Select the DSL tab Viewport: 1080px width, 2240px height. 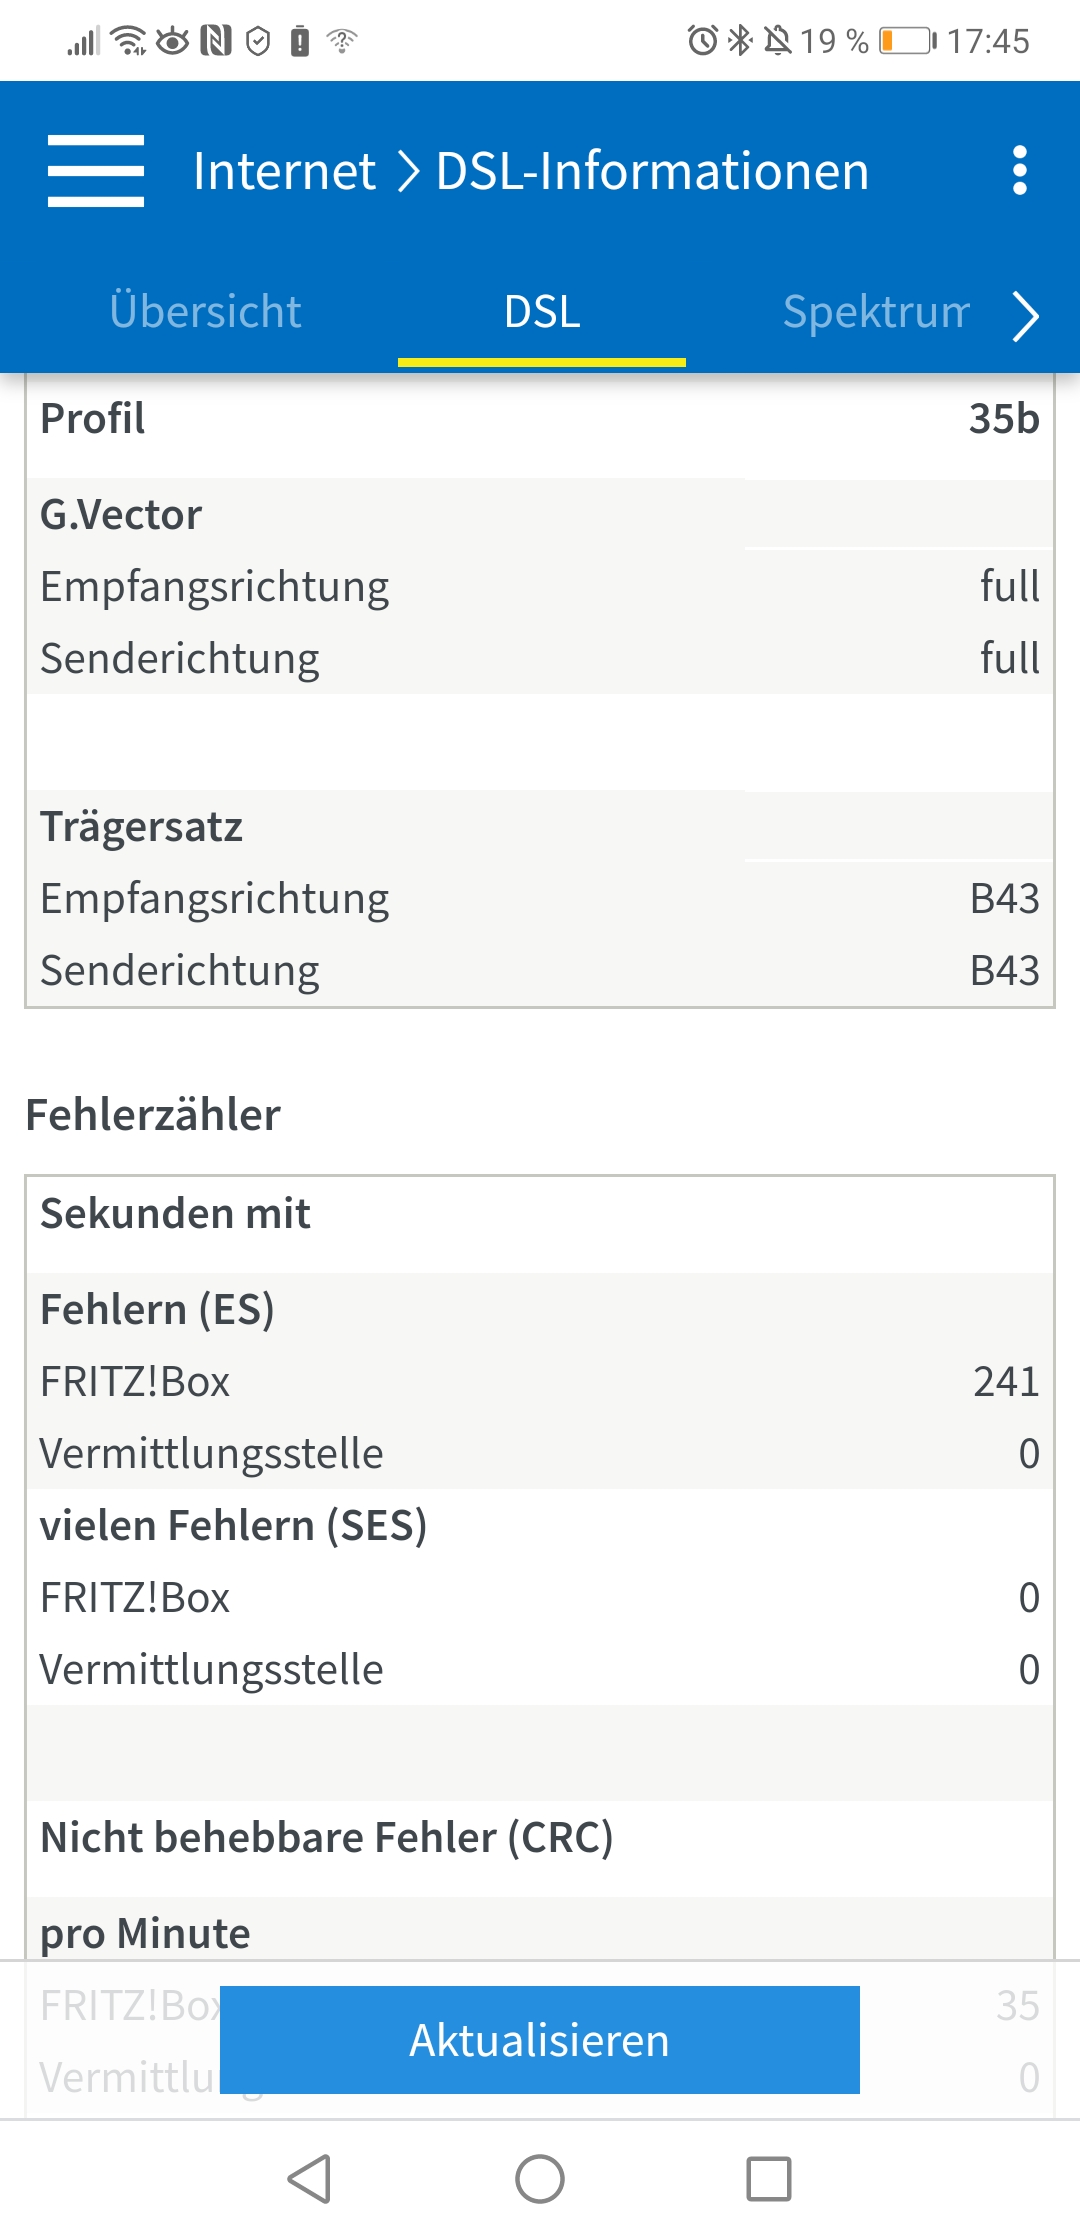point(542,312)
